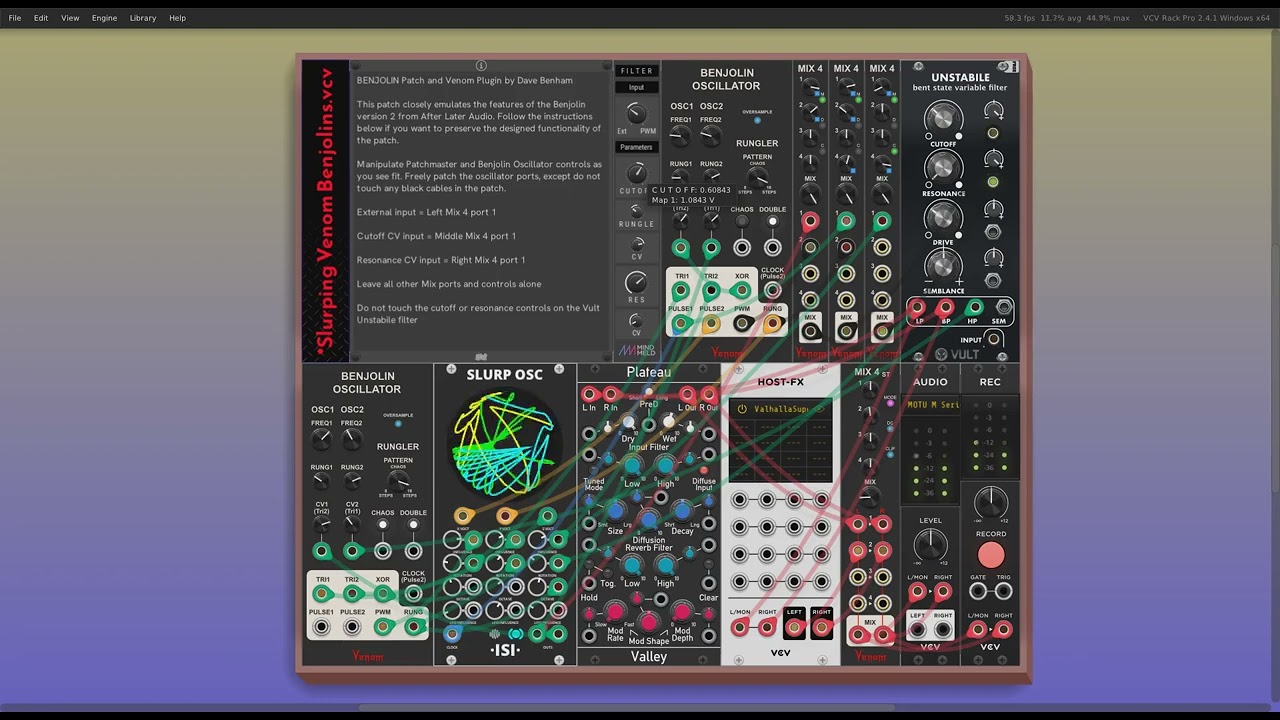
Task: Click PWM port on bottom-left Benjolin Oscillator
Action: [x=383, y=628]
